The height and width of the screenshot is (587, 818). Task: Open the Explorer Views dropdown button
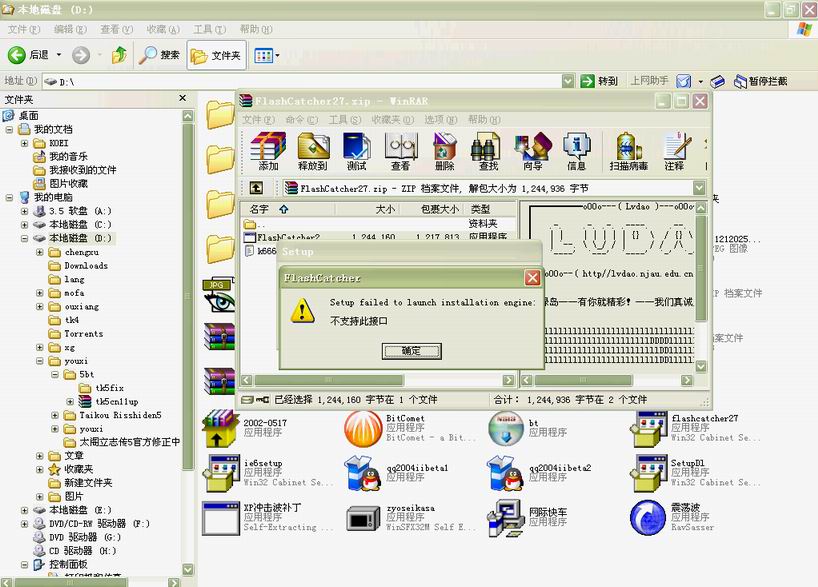[x=267, y=55]
